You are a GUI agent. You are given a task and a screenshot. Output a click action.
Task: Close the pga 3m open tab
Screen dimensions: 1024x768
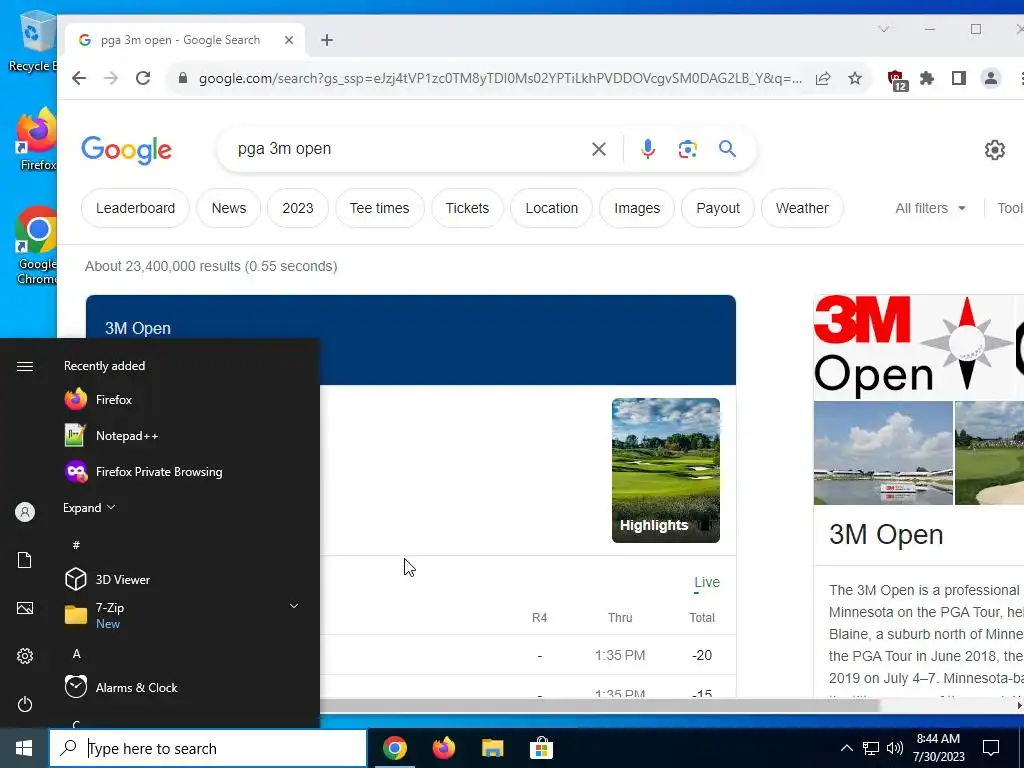[289, 40]
